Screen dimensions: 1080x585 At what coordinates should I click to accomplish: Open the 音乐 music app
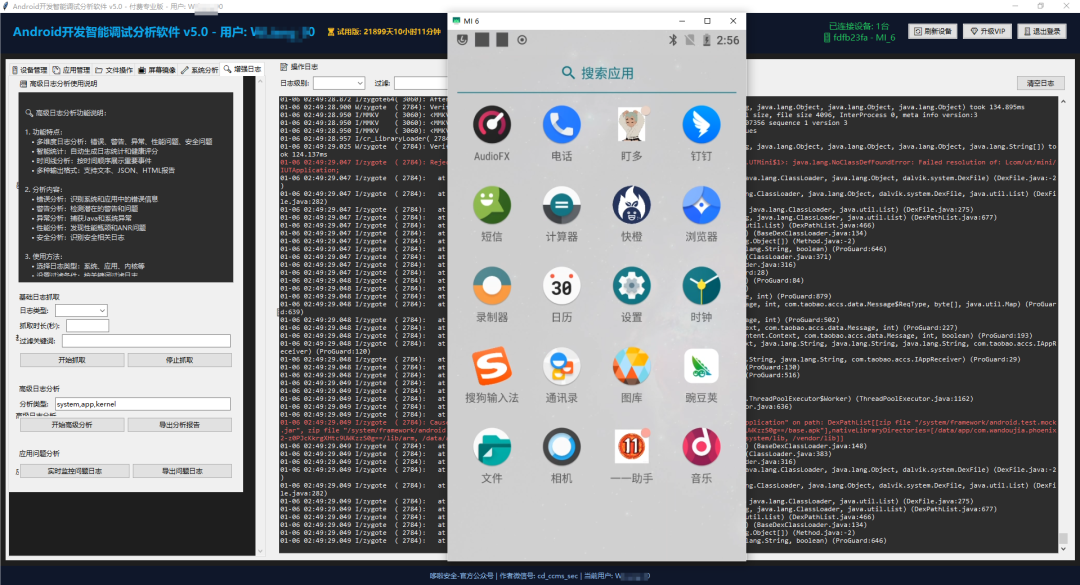tap(701, 447)
